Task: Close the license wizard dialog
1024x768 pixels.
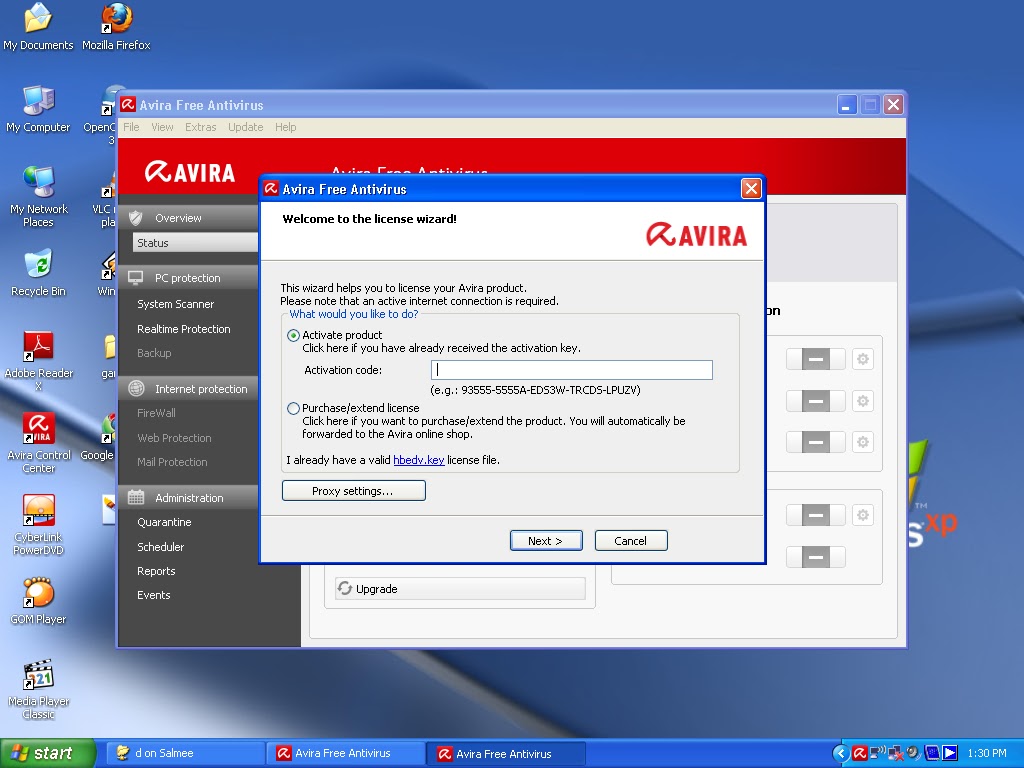Action: pyautogui.click(x=751, y=189)
